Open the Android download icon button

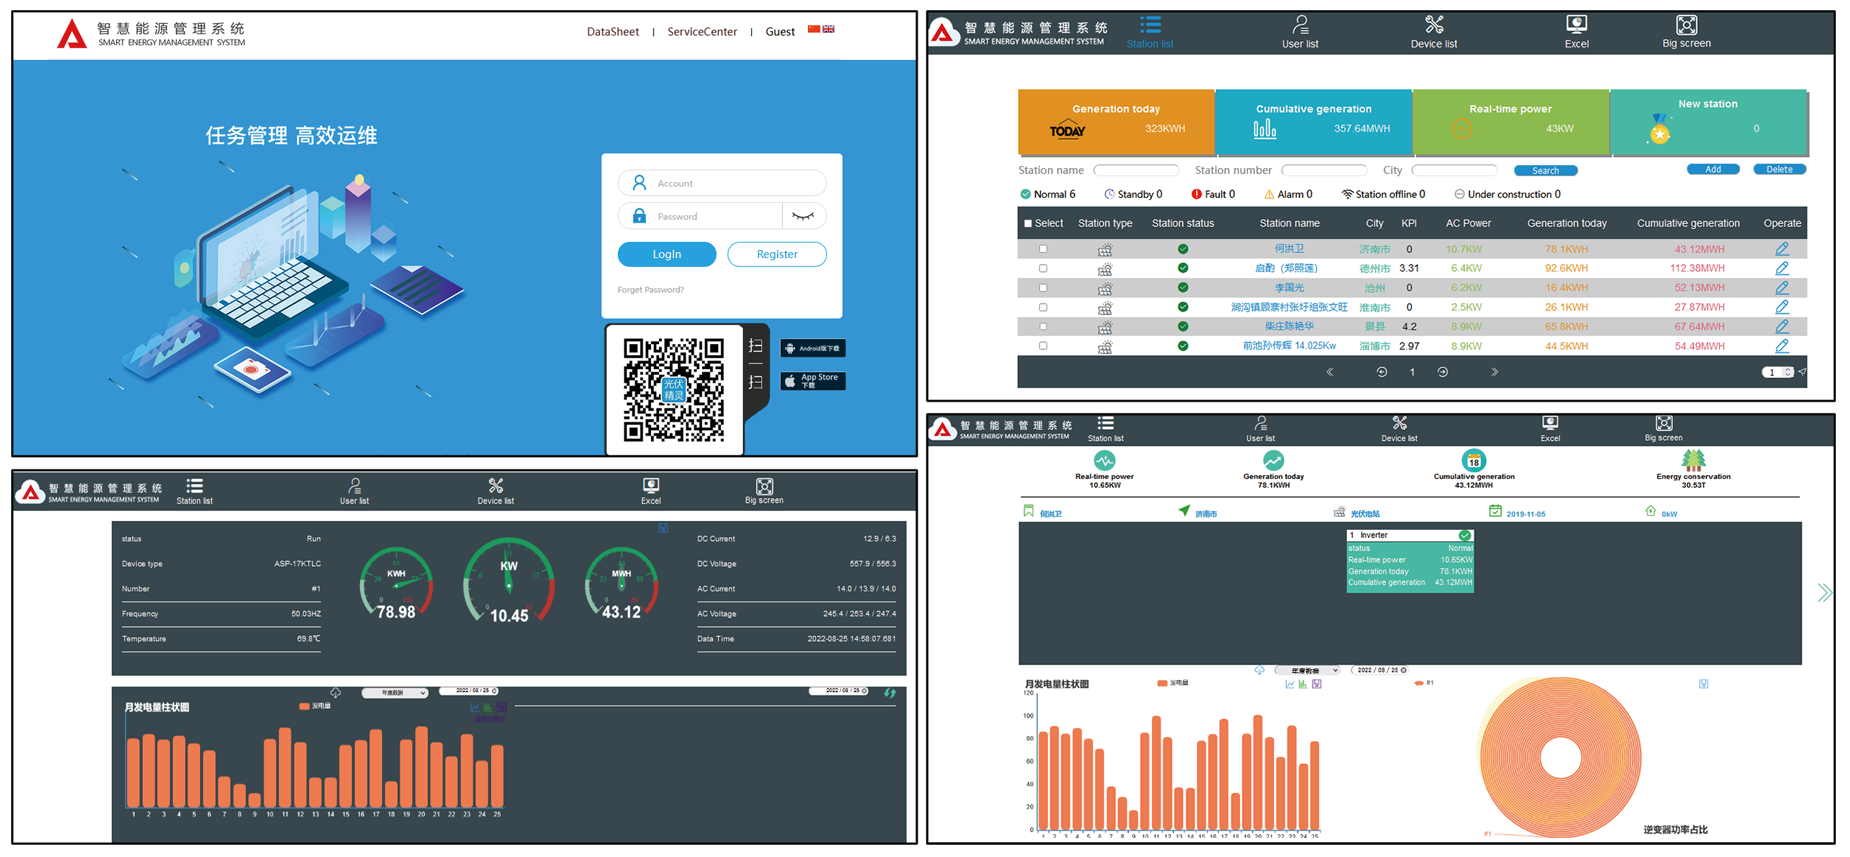point(813,349)
